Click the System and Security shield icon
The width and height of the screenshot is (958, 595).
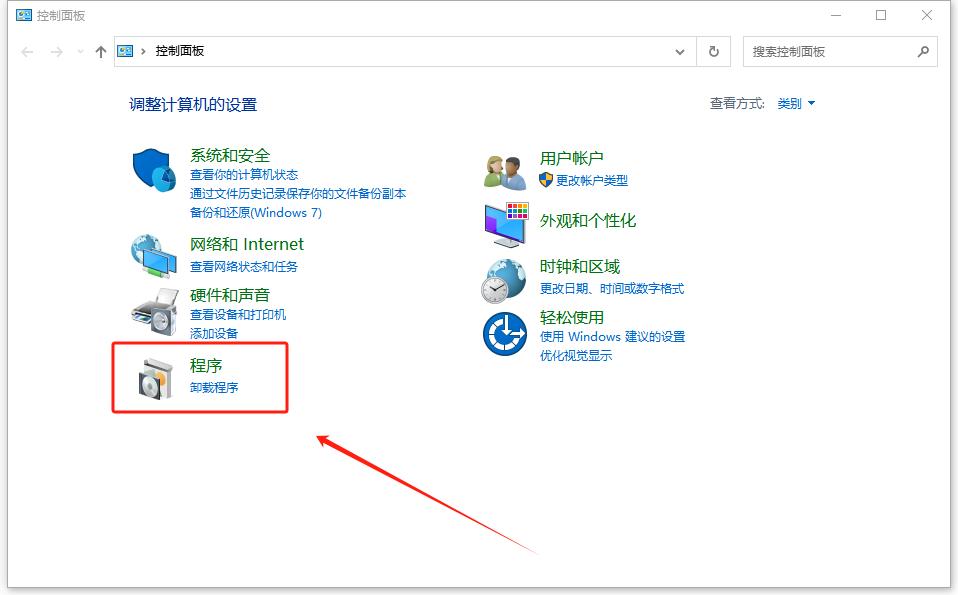pos(154,170)
